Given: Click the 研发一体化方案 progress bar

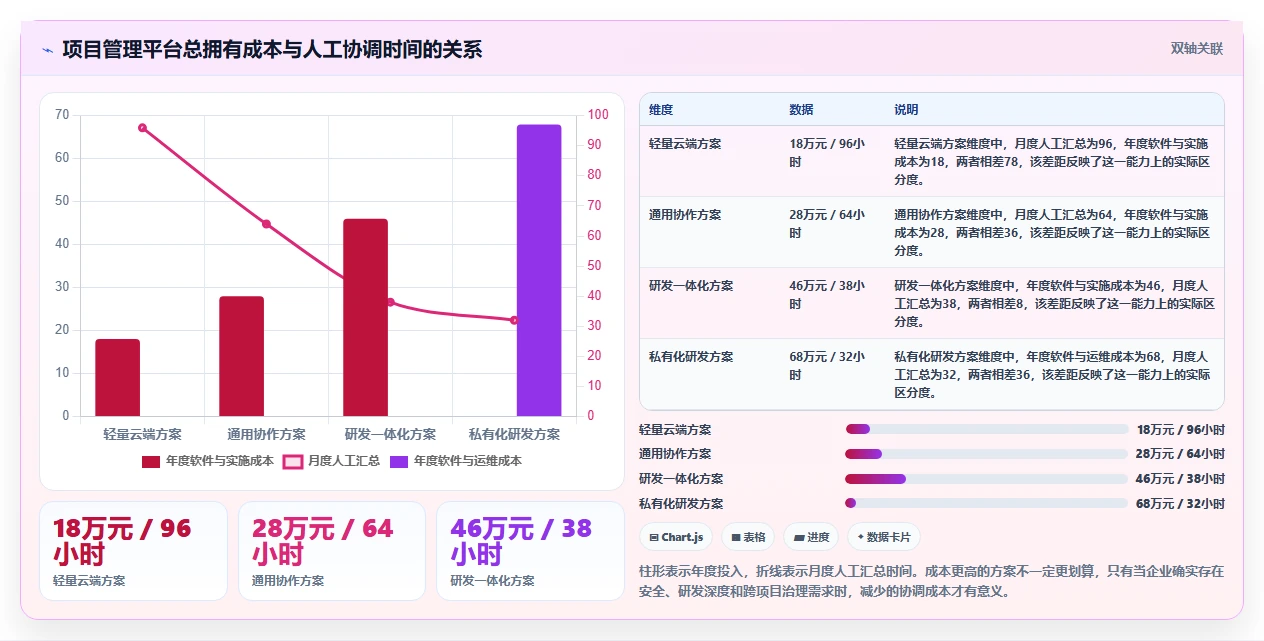Looking at the screenshot, I should click(987, 479).
